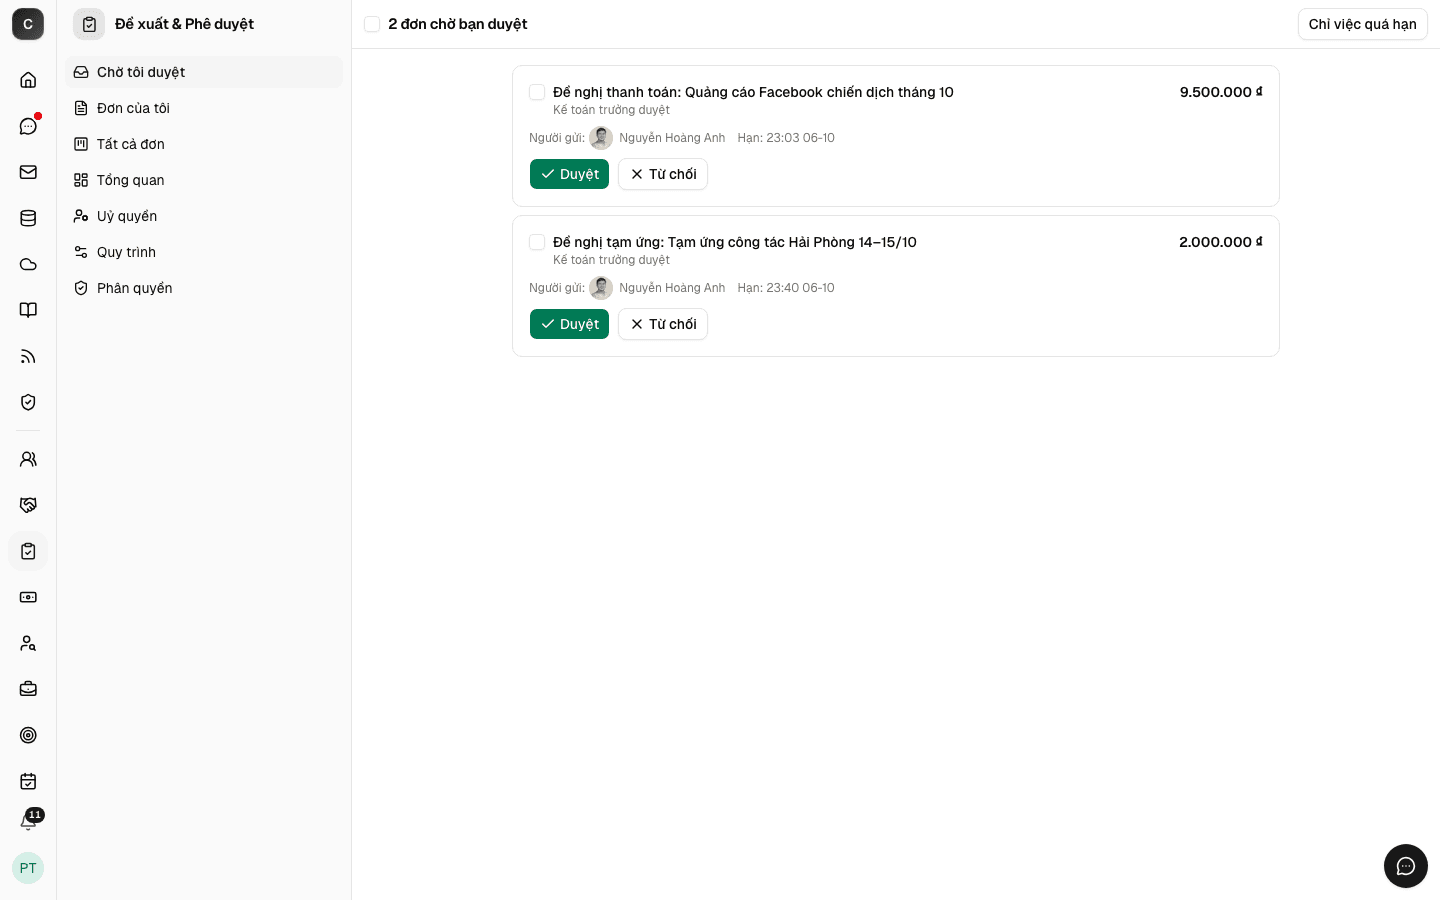The image size is (1440, 900).
Task: Click sender avatar on the Hải Phòng request
Action: tap(601, 288)
